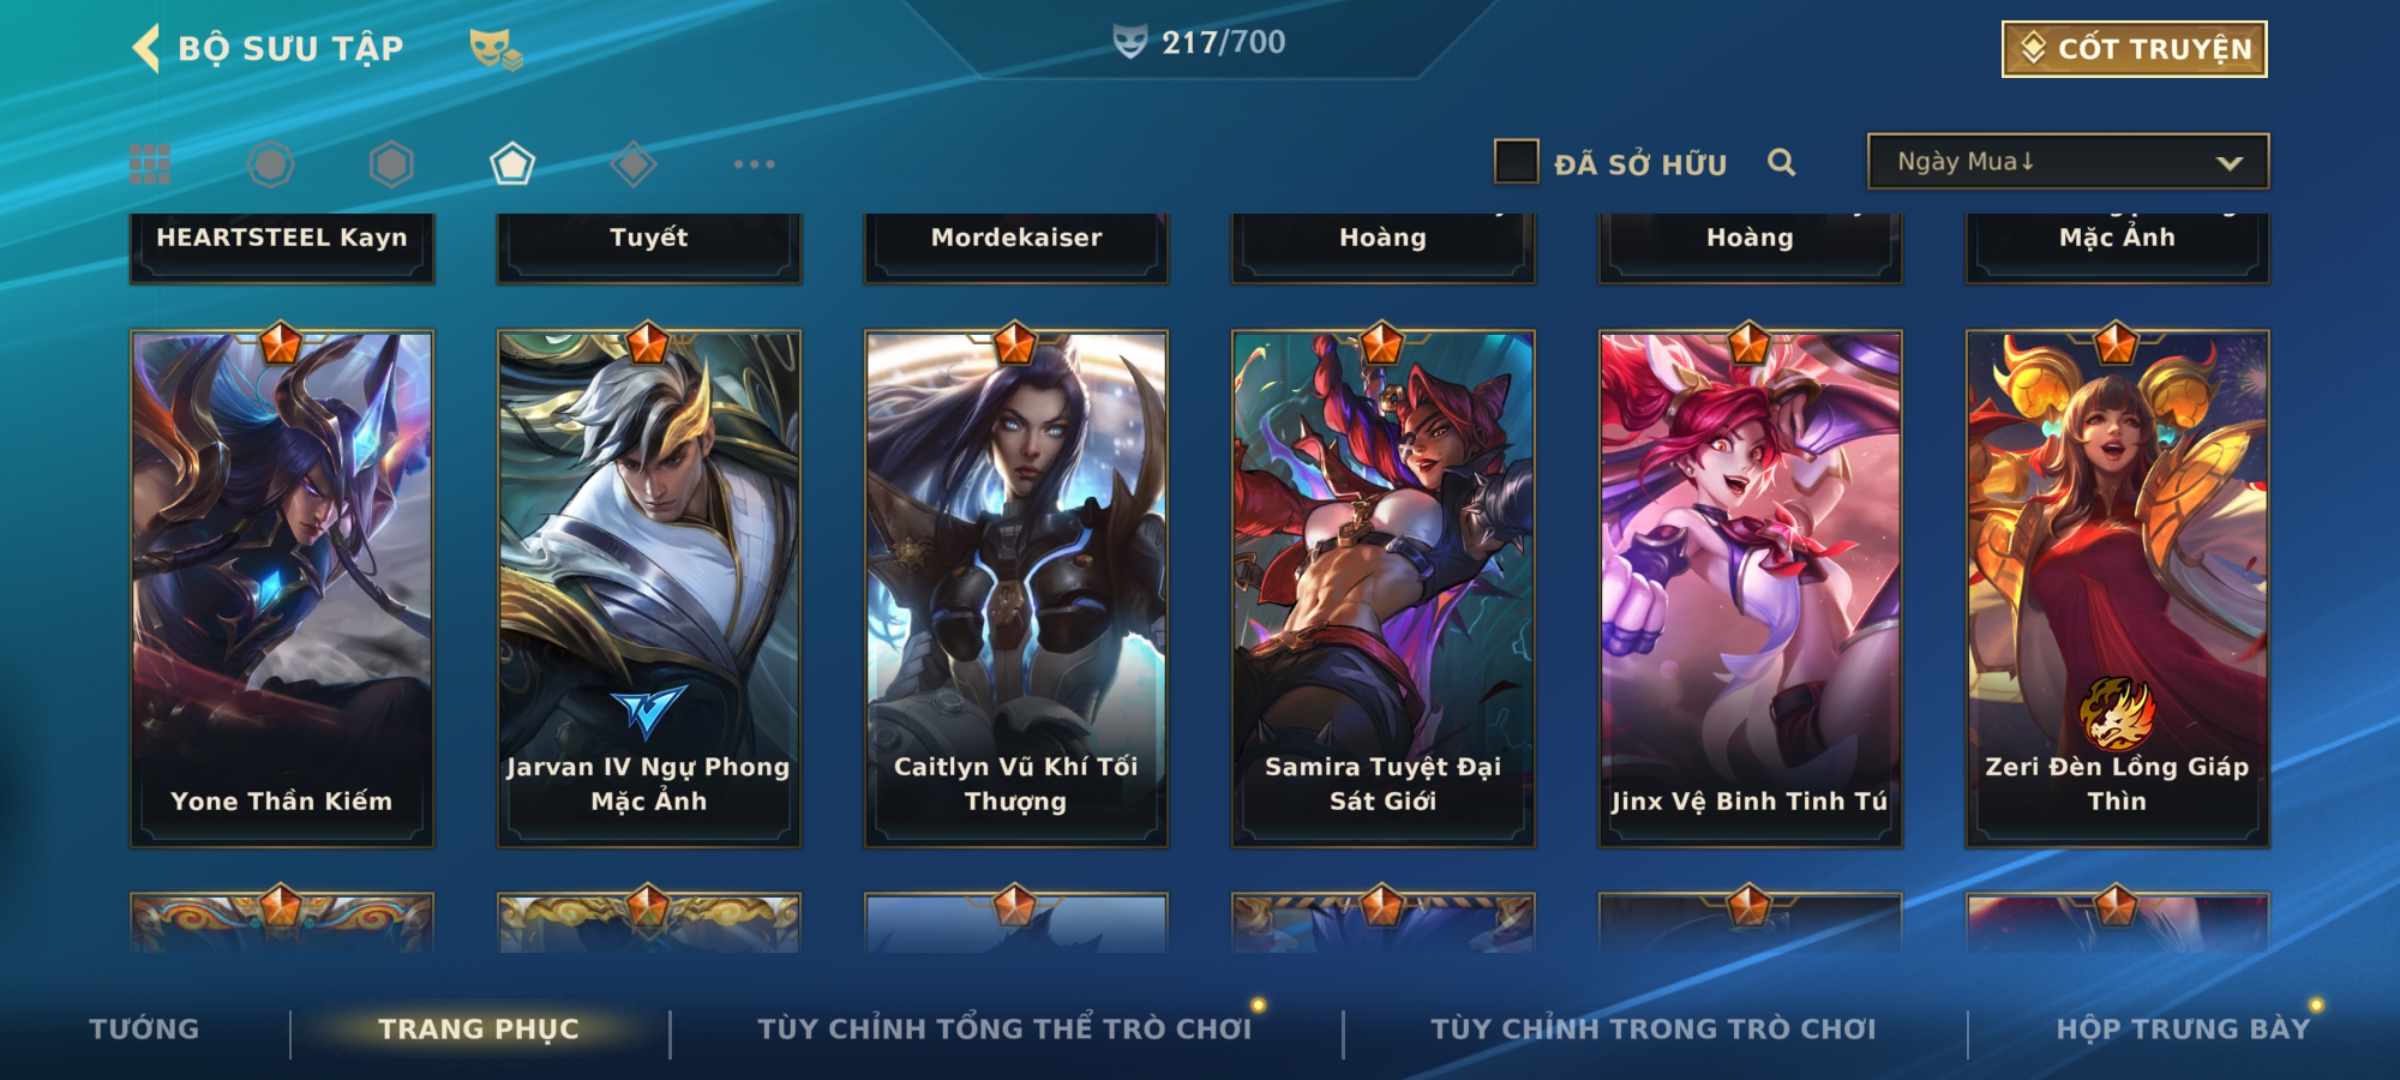The width and height of the screenshot is (2400, 1080).
Task: Switch to Tùy Chỉnh Tổng Thể Trò Chơi tab
Action: point(1004,1029)
